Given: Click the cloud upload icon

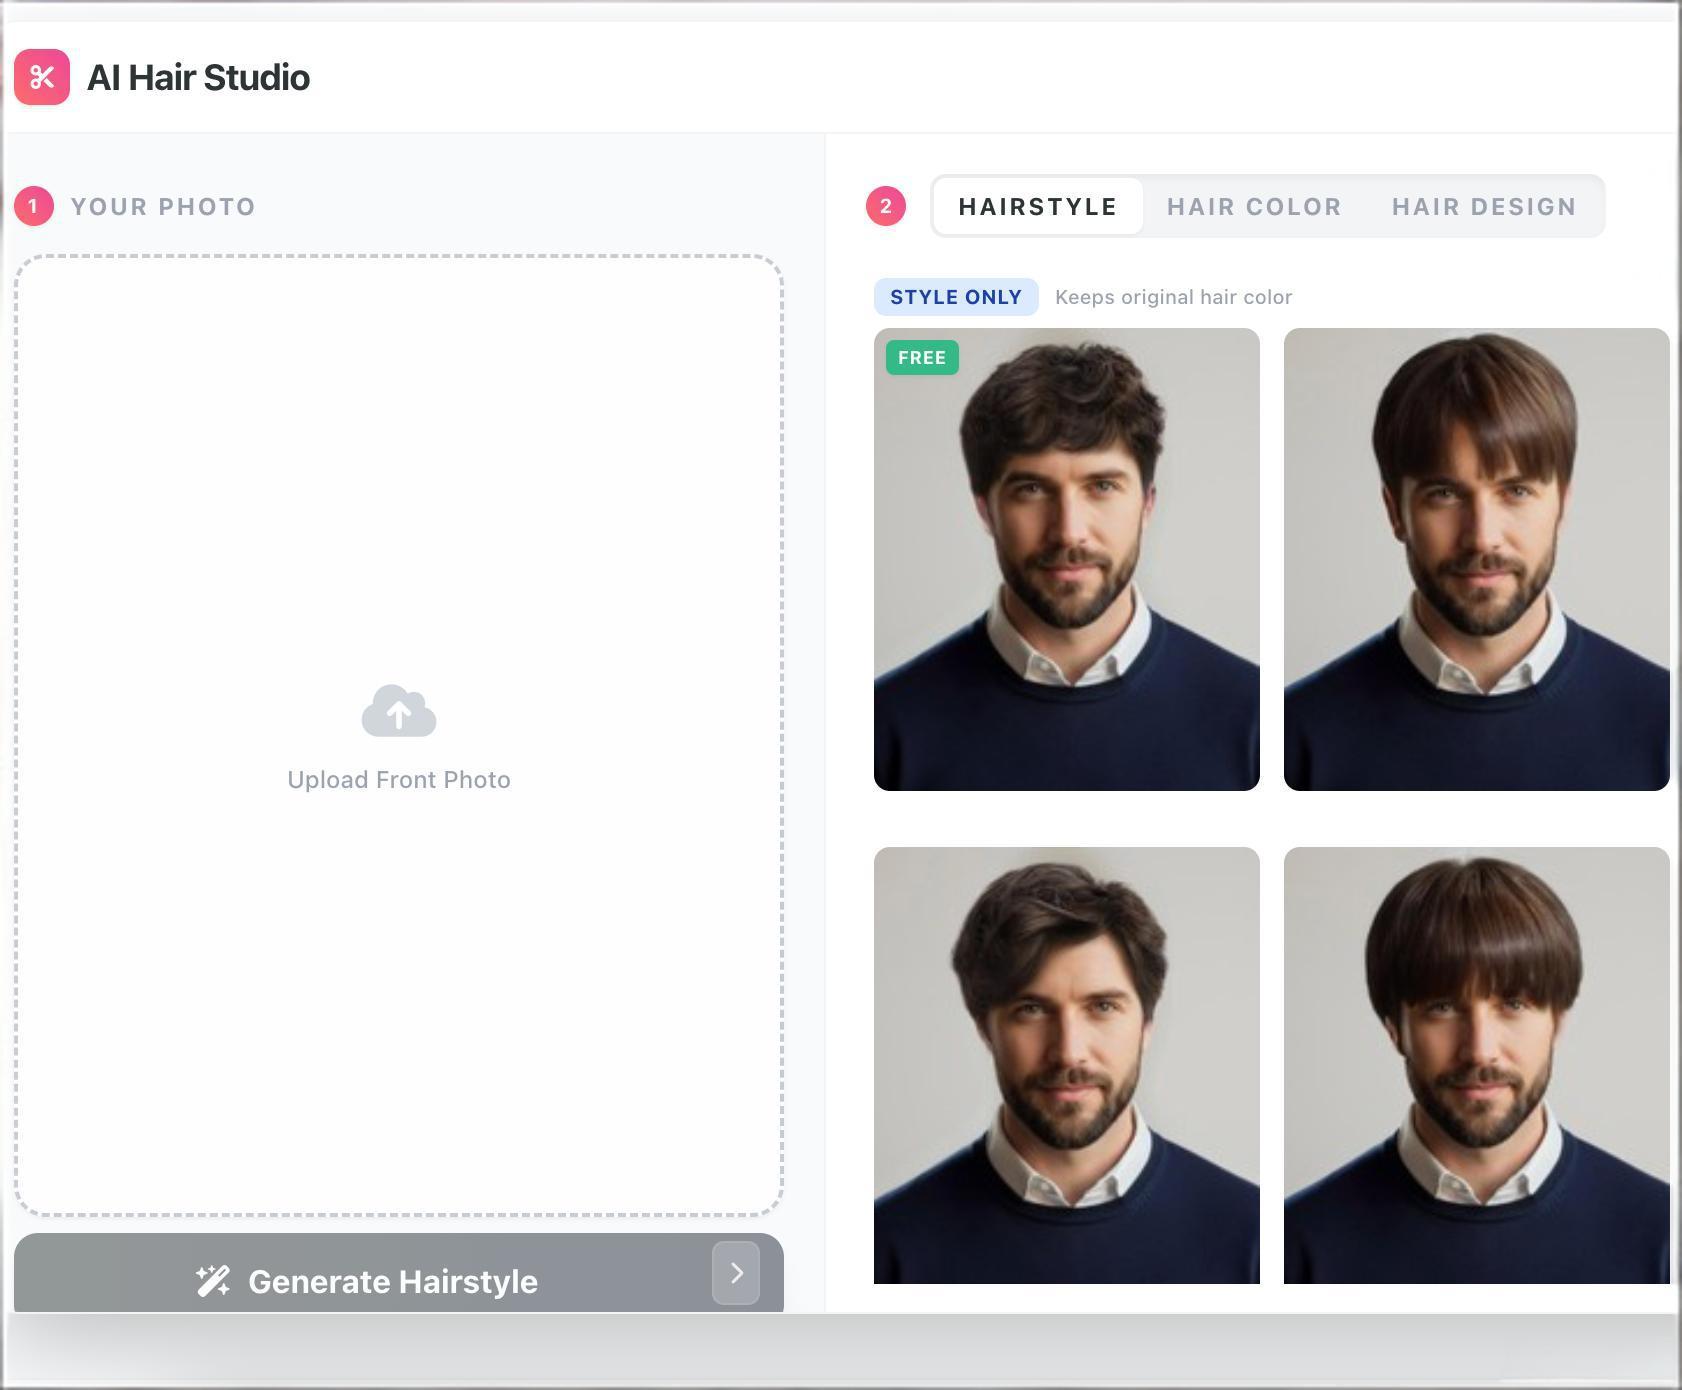Looking at the screenshot, I should (399, 710).
